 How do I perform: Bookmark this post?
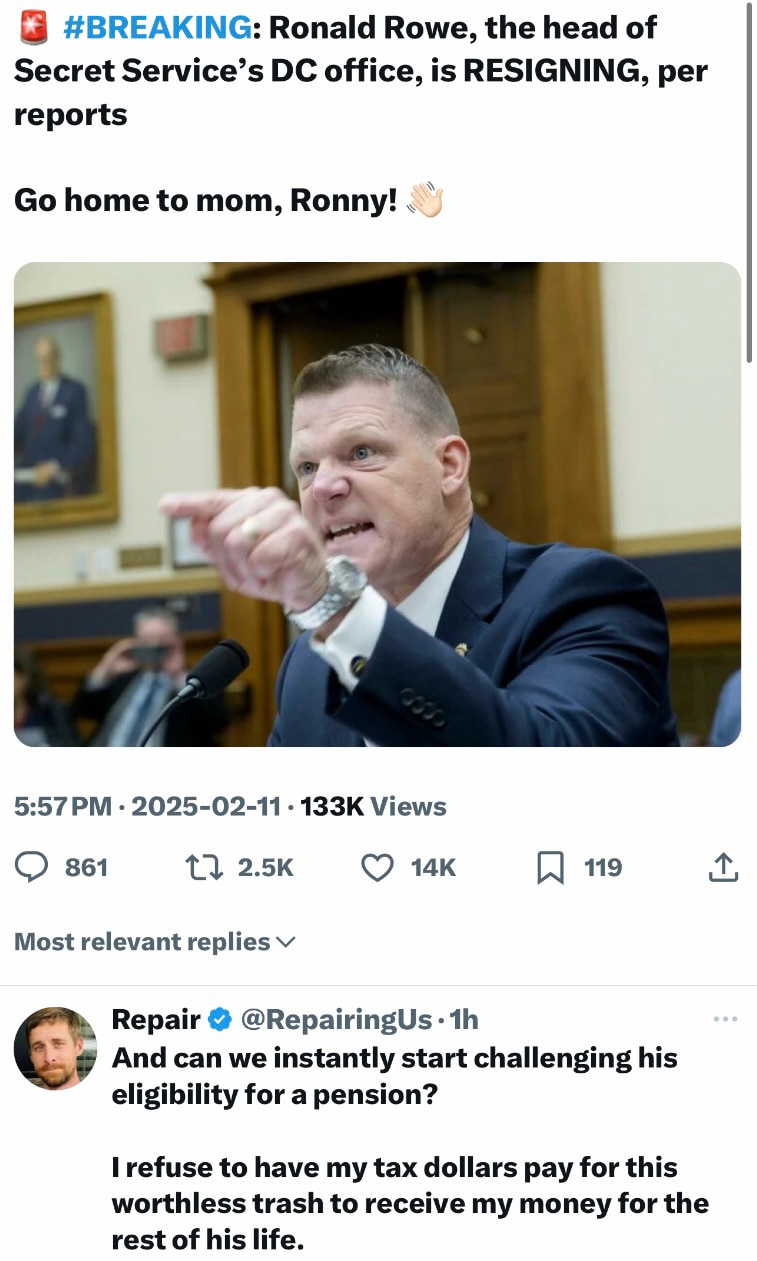coord(549,867)
